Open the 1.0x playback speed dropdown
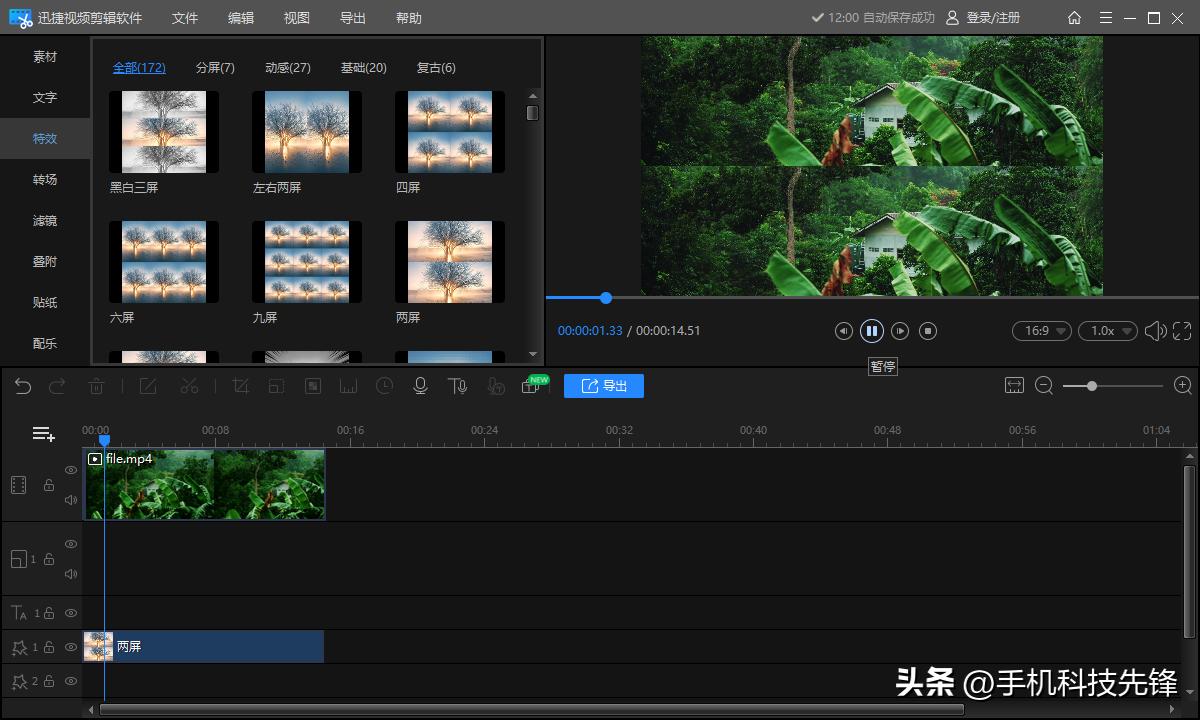The height and width of the screenshot is (720, 1200). coord(1107,331)
